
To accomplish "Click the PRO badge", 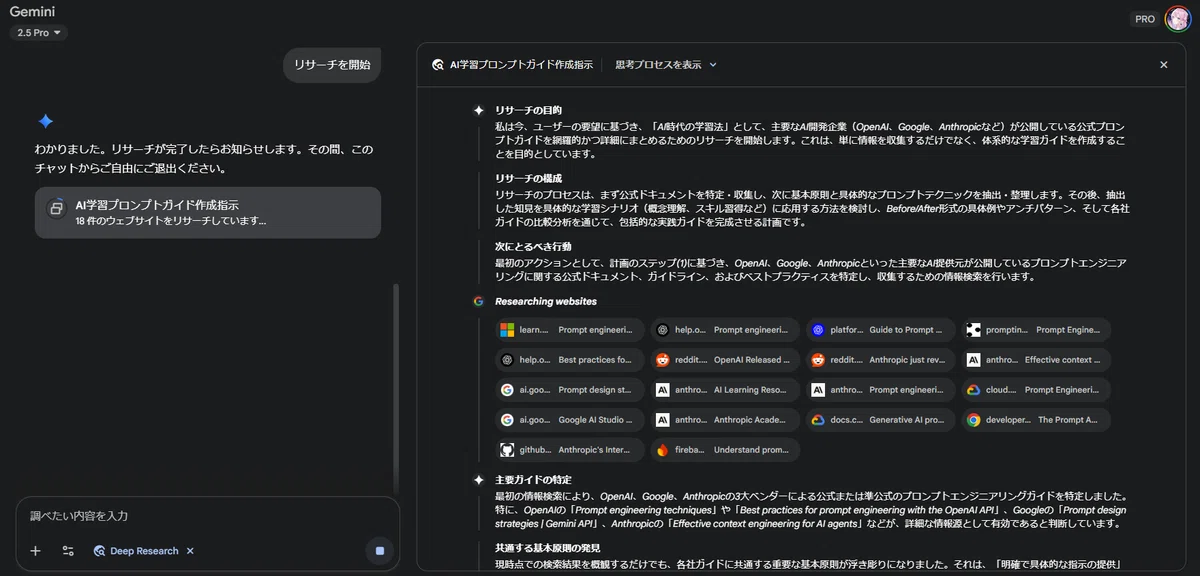I will 1145,19.
